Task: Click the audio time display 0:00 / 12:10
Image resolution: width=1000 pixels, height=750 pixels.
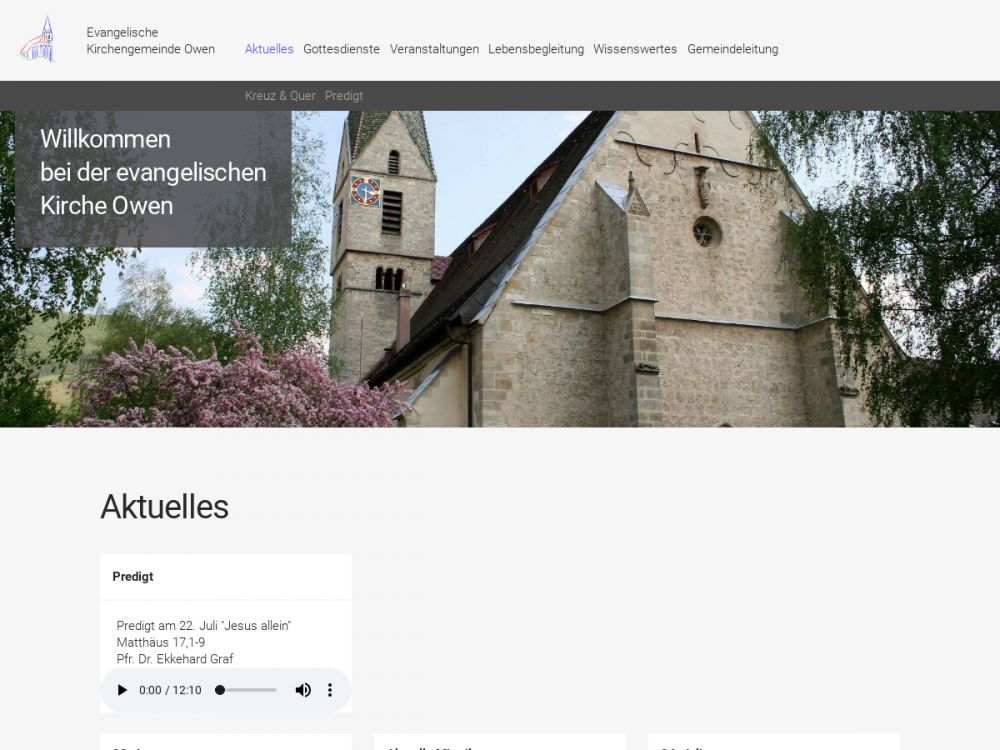Action: point(170,690)
